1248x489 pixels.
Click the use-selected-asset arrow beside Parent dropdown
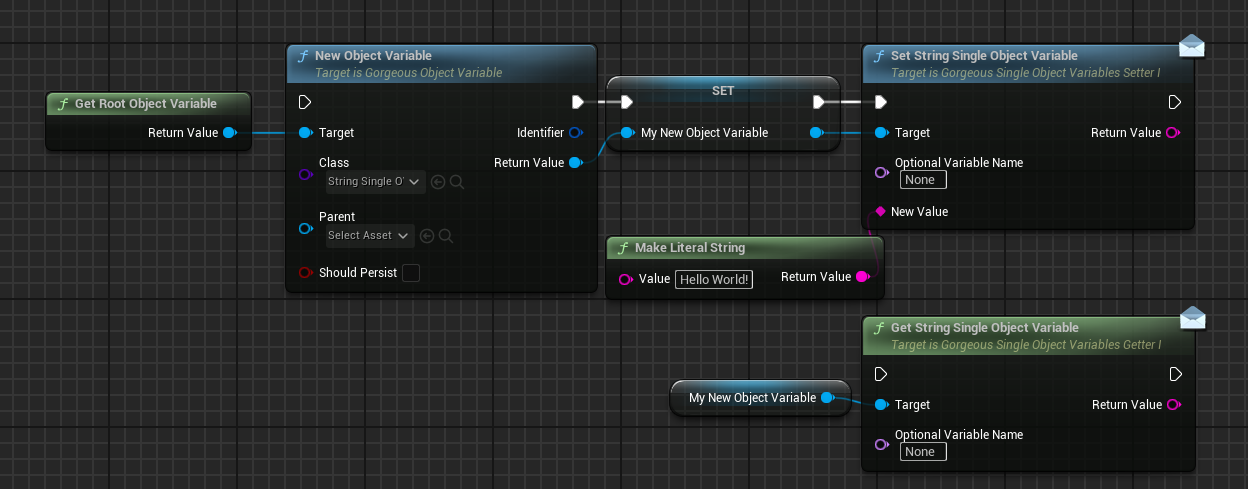[427, 236]
